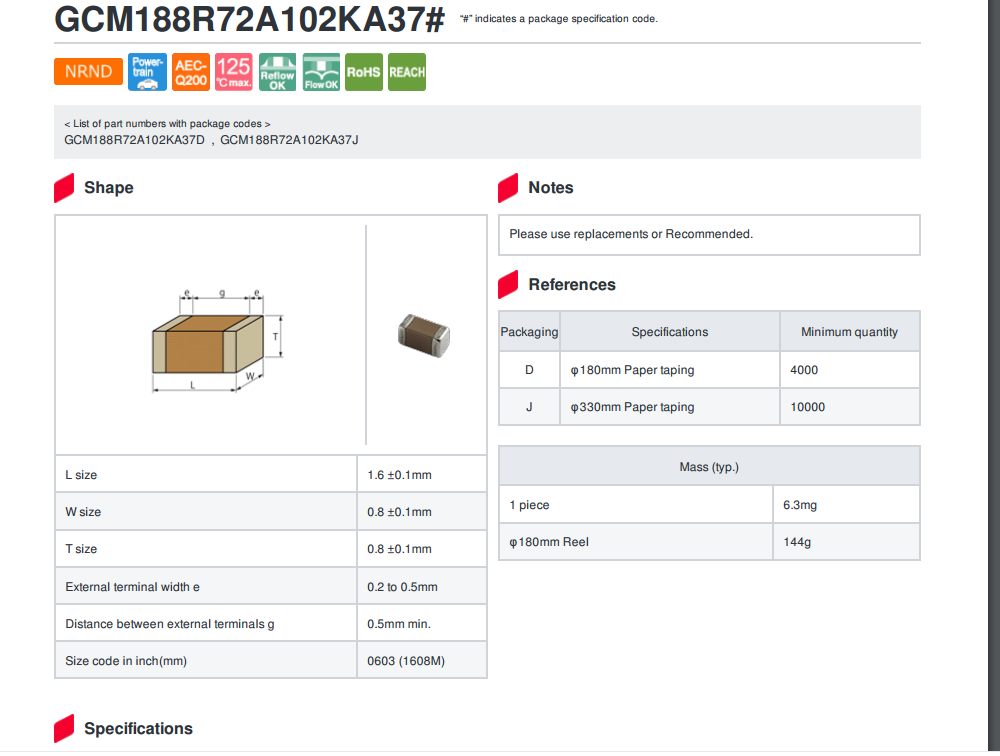1000x756 pixels.
Task: Click the 'Please use replacements or Recommended.' note
Action: [631, 234]
